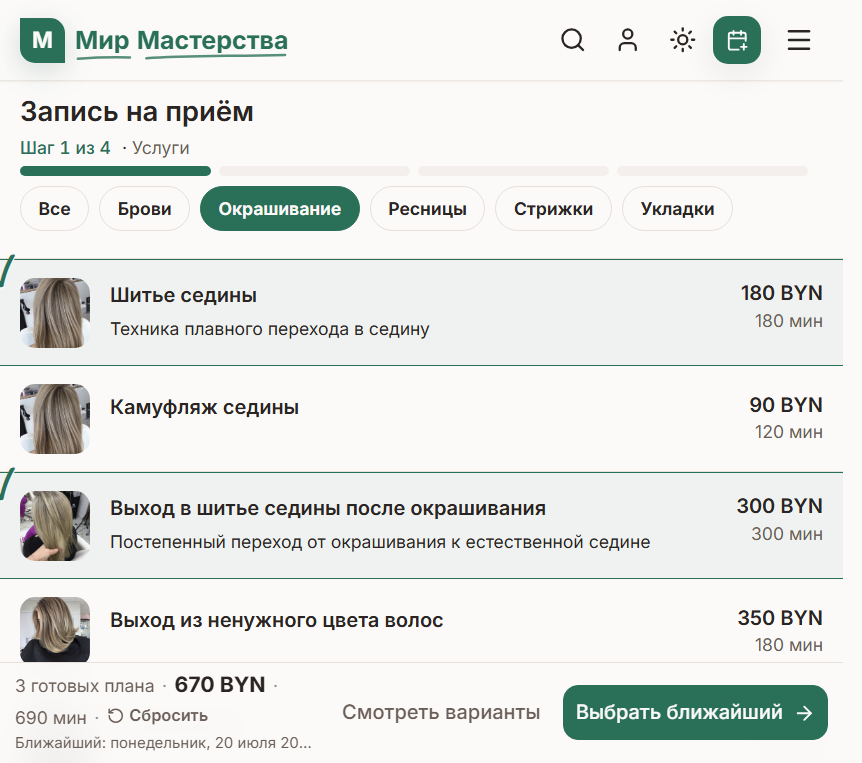Click the second progress step bar
This screenshot has width=862, height=763.
(314, 171)
